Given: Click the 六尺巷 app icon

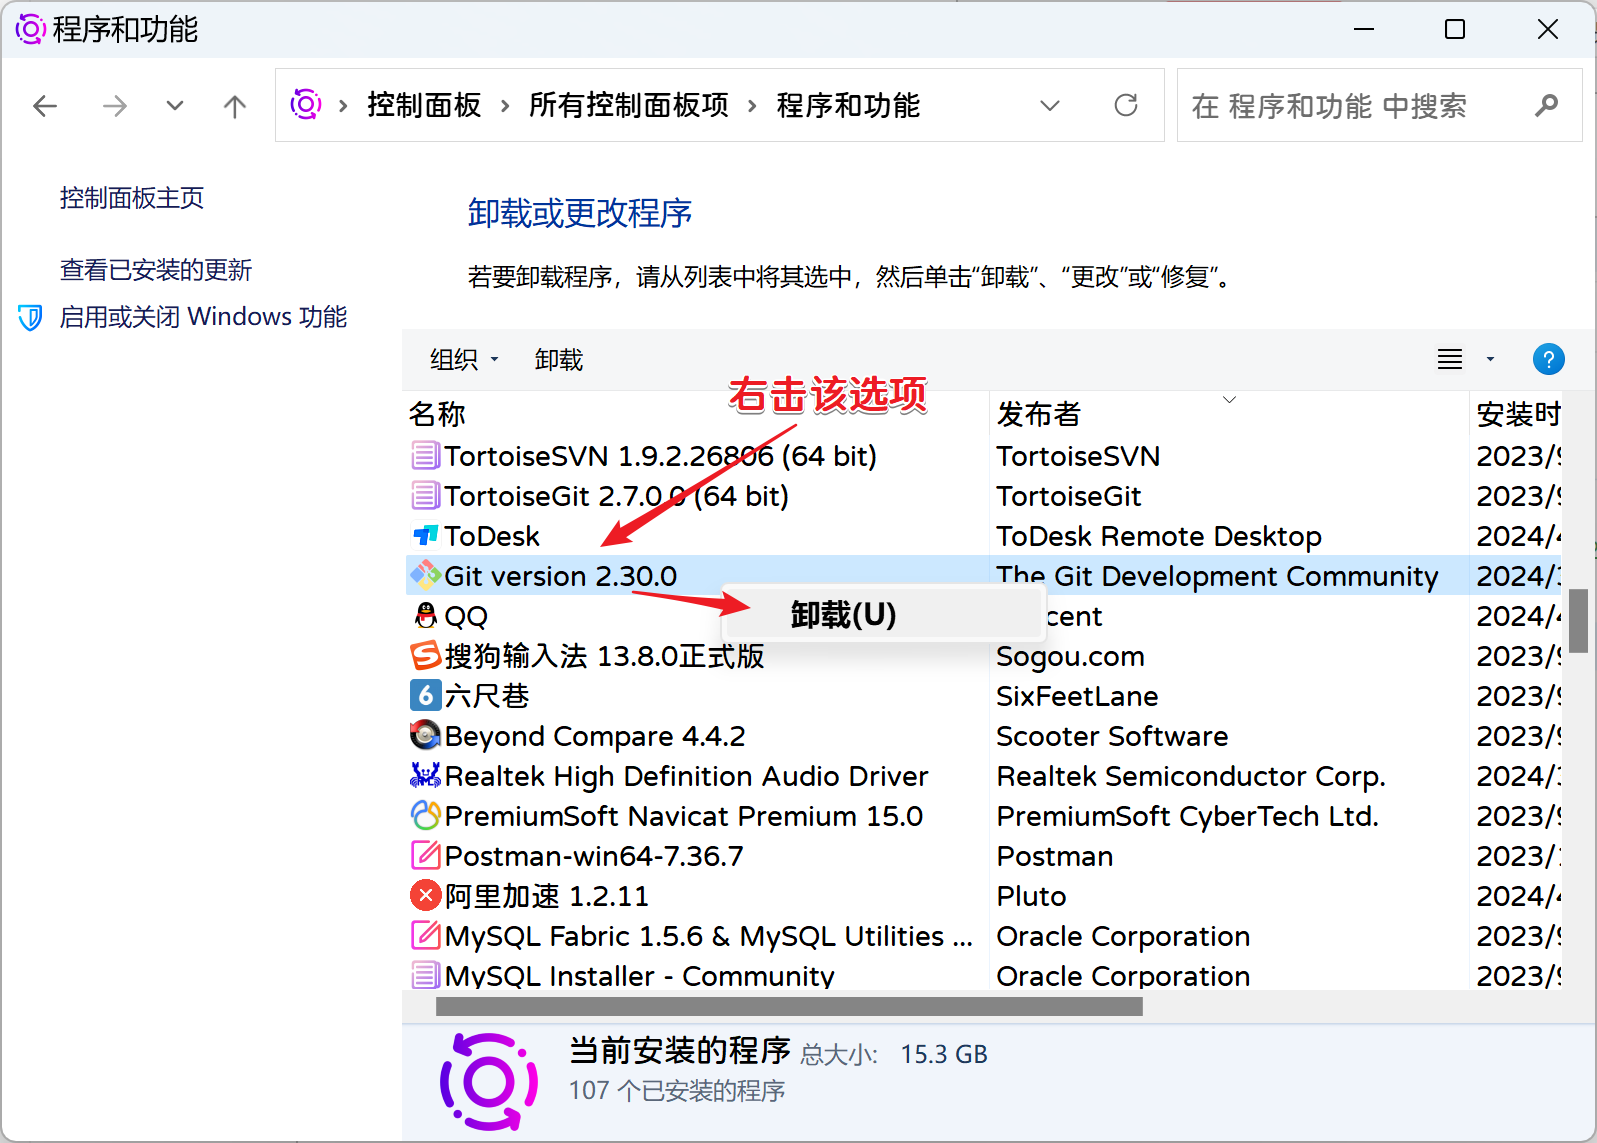Looking at the screenshot, I should tap(425, 695).
